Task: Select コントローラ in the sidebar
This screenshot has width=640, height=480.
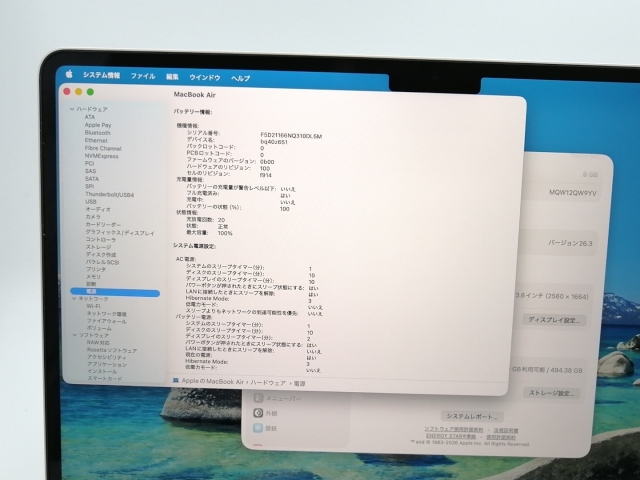Action: [101, 240]
